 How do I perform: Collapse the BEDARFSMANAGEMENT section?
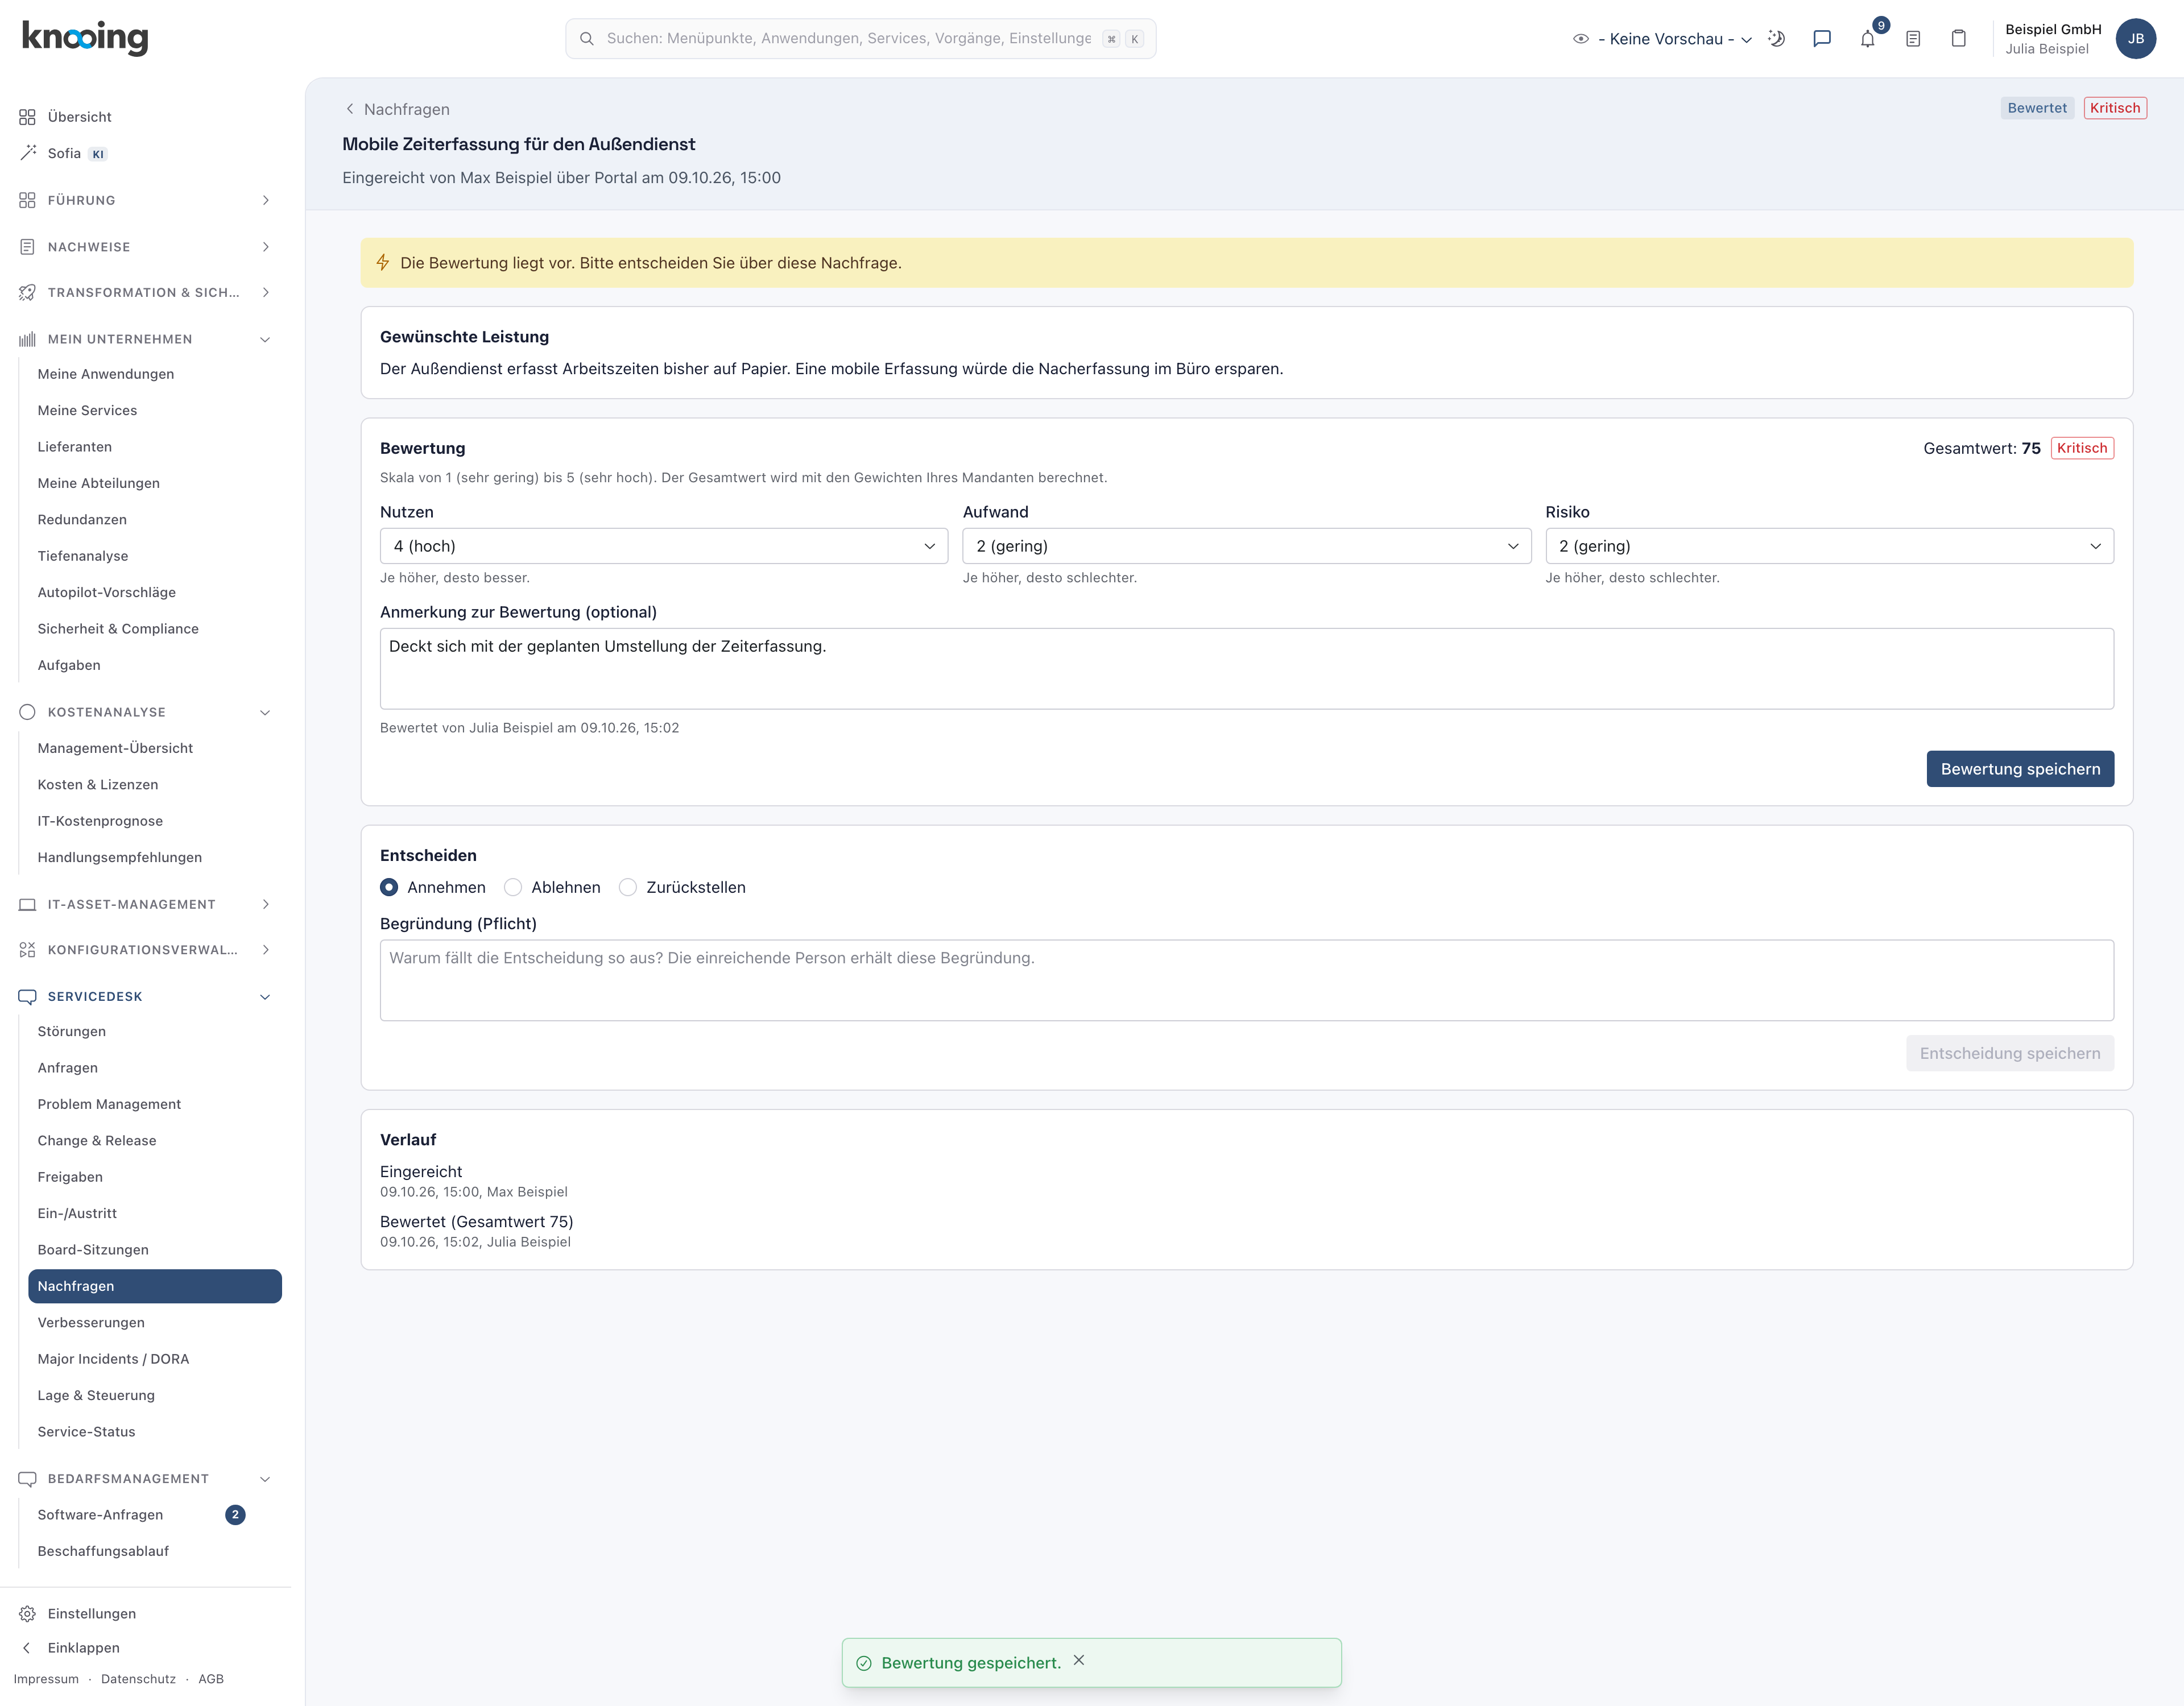[145, 1479]
